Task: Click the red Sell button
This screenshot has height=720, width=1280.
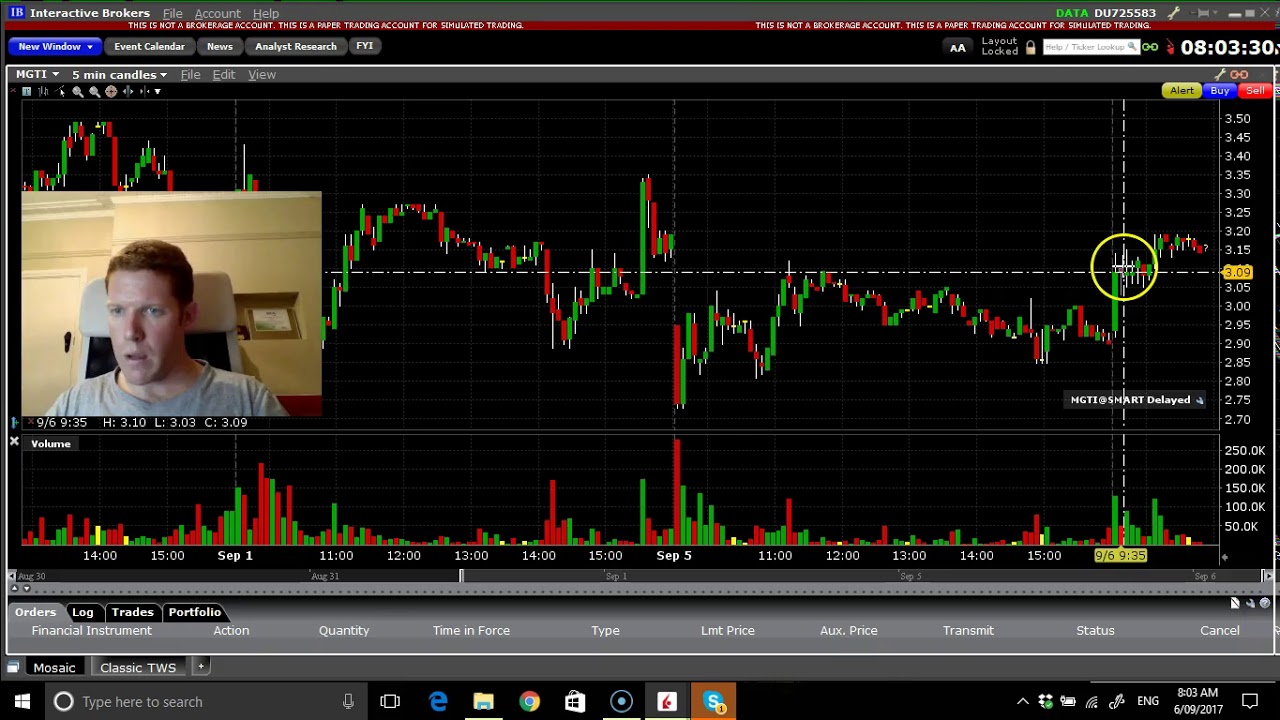Action: (1254, 91)
